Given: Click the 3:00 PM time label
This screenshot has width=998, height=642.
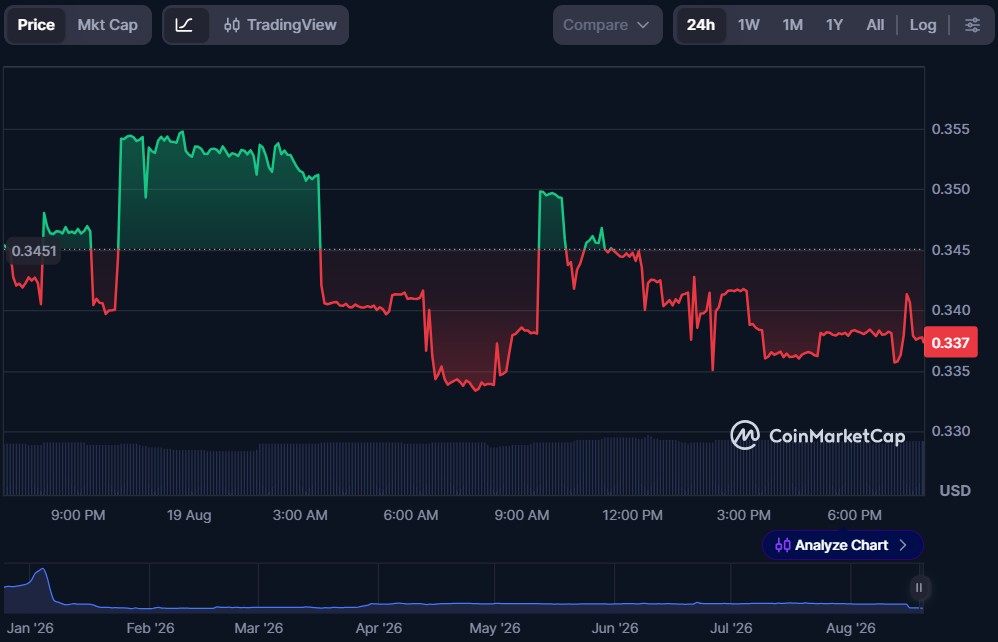Looking at the screenshot, I should 743,515.
